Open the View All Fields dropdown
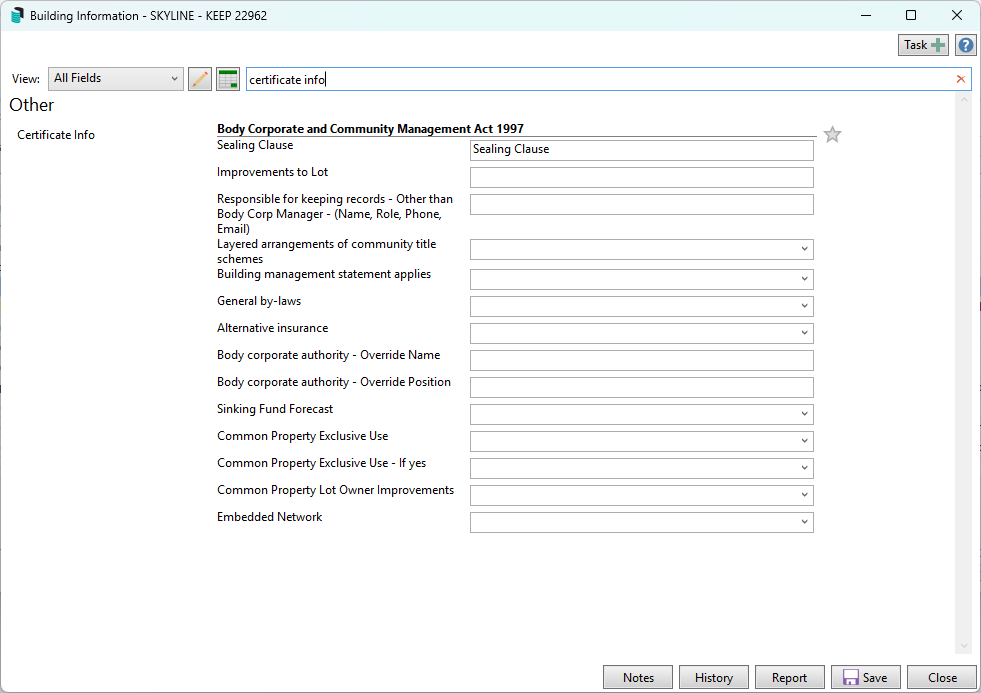This screenshot has width=981, height=693. point(116,79)
